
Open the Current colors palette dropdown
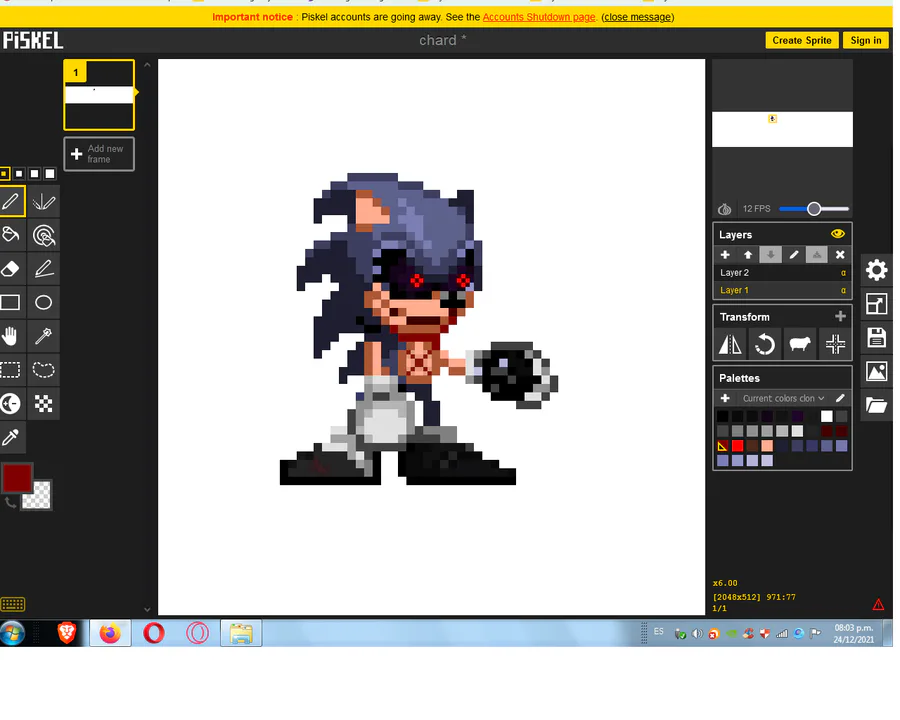tap(783, 398)
